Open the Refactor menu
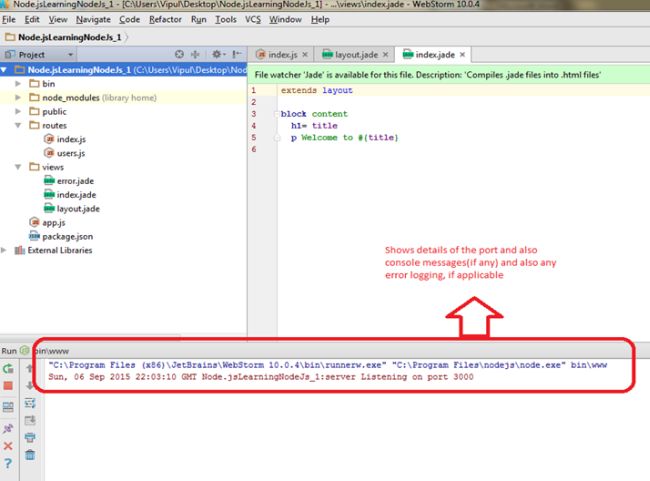650x481 pixels. [165, 19]
